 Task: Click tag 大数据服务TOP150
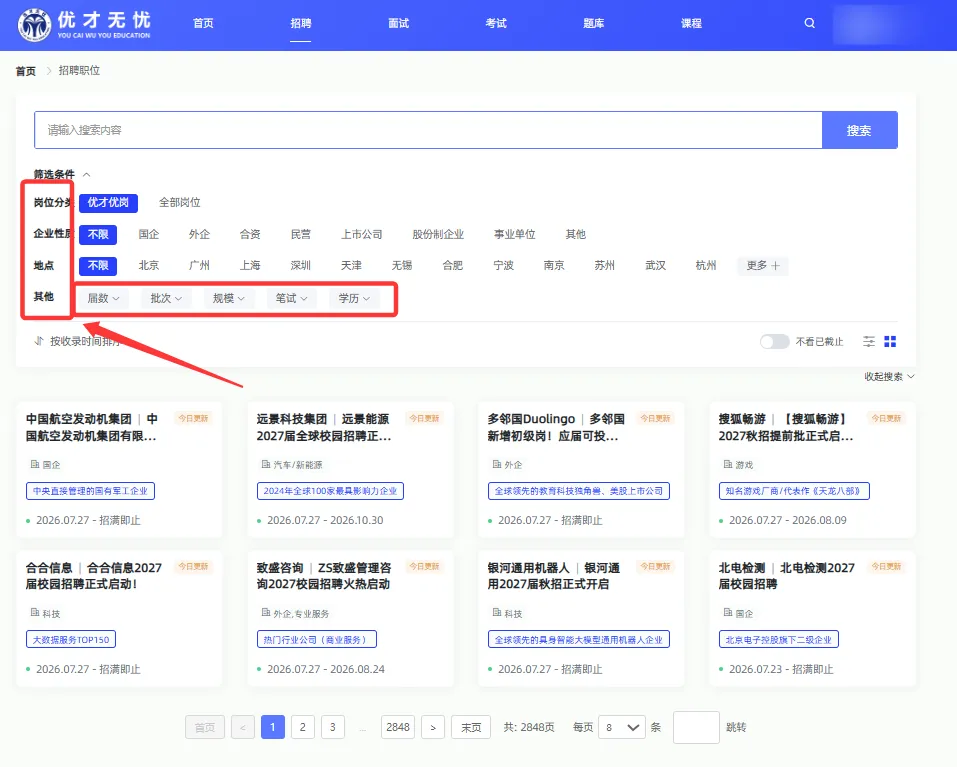(71, 639)
